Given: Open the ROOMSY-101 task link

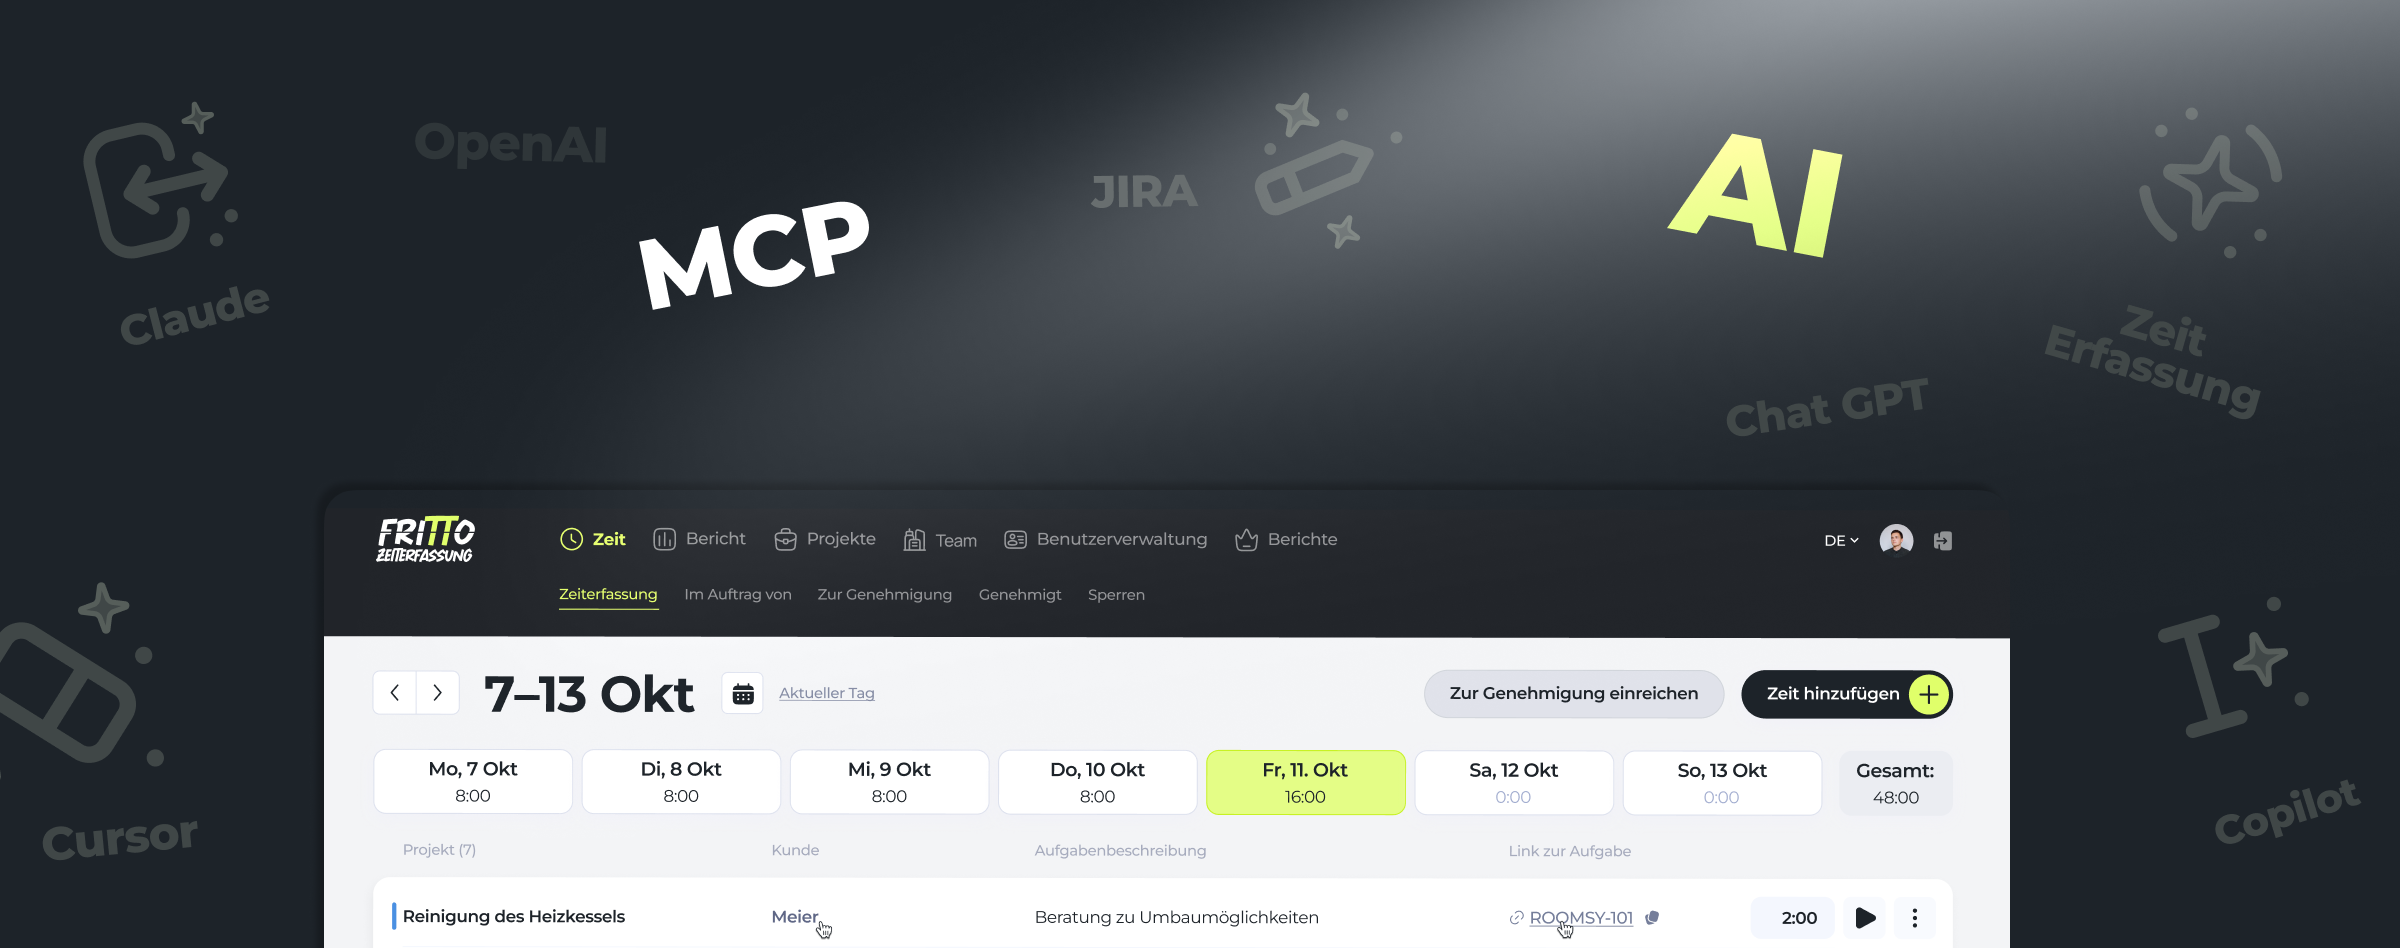Looking at the screenshot, I should (1580, 917).
